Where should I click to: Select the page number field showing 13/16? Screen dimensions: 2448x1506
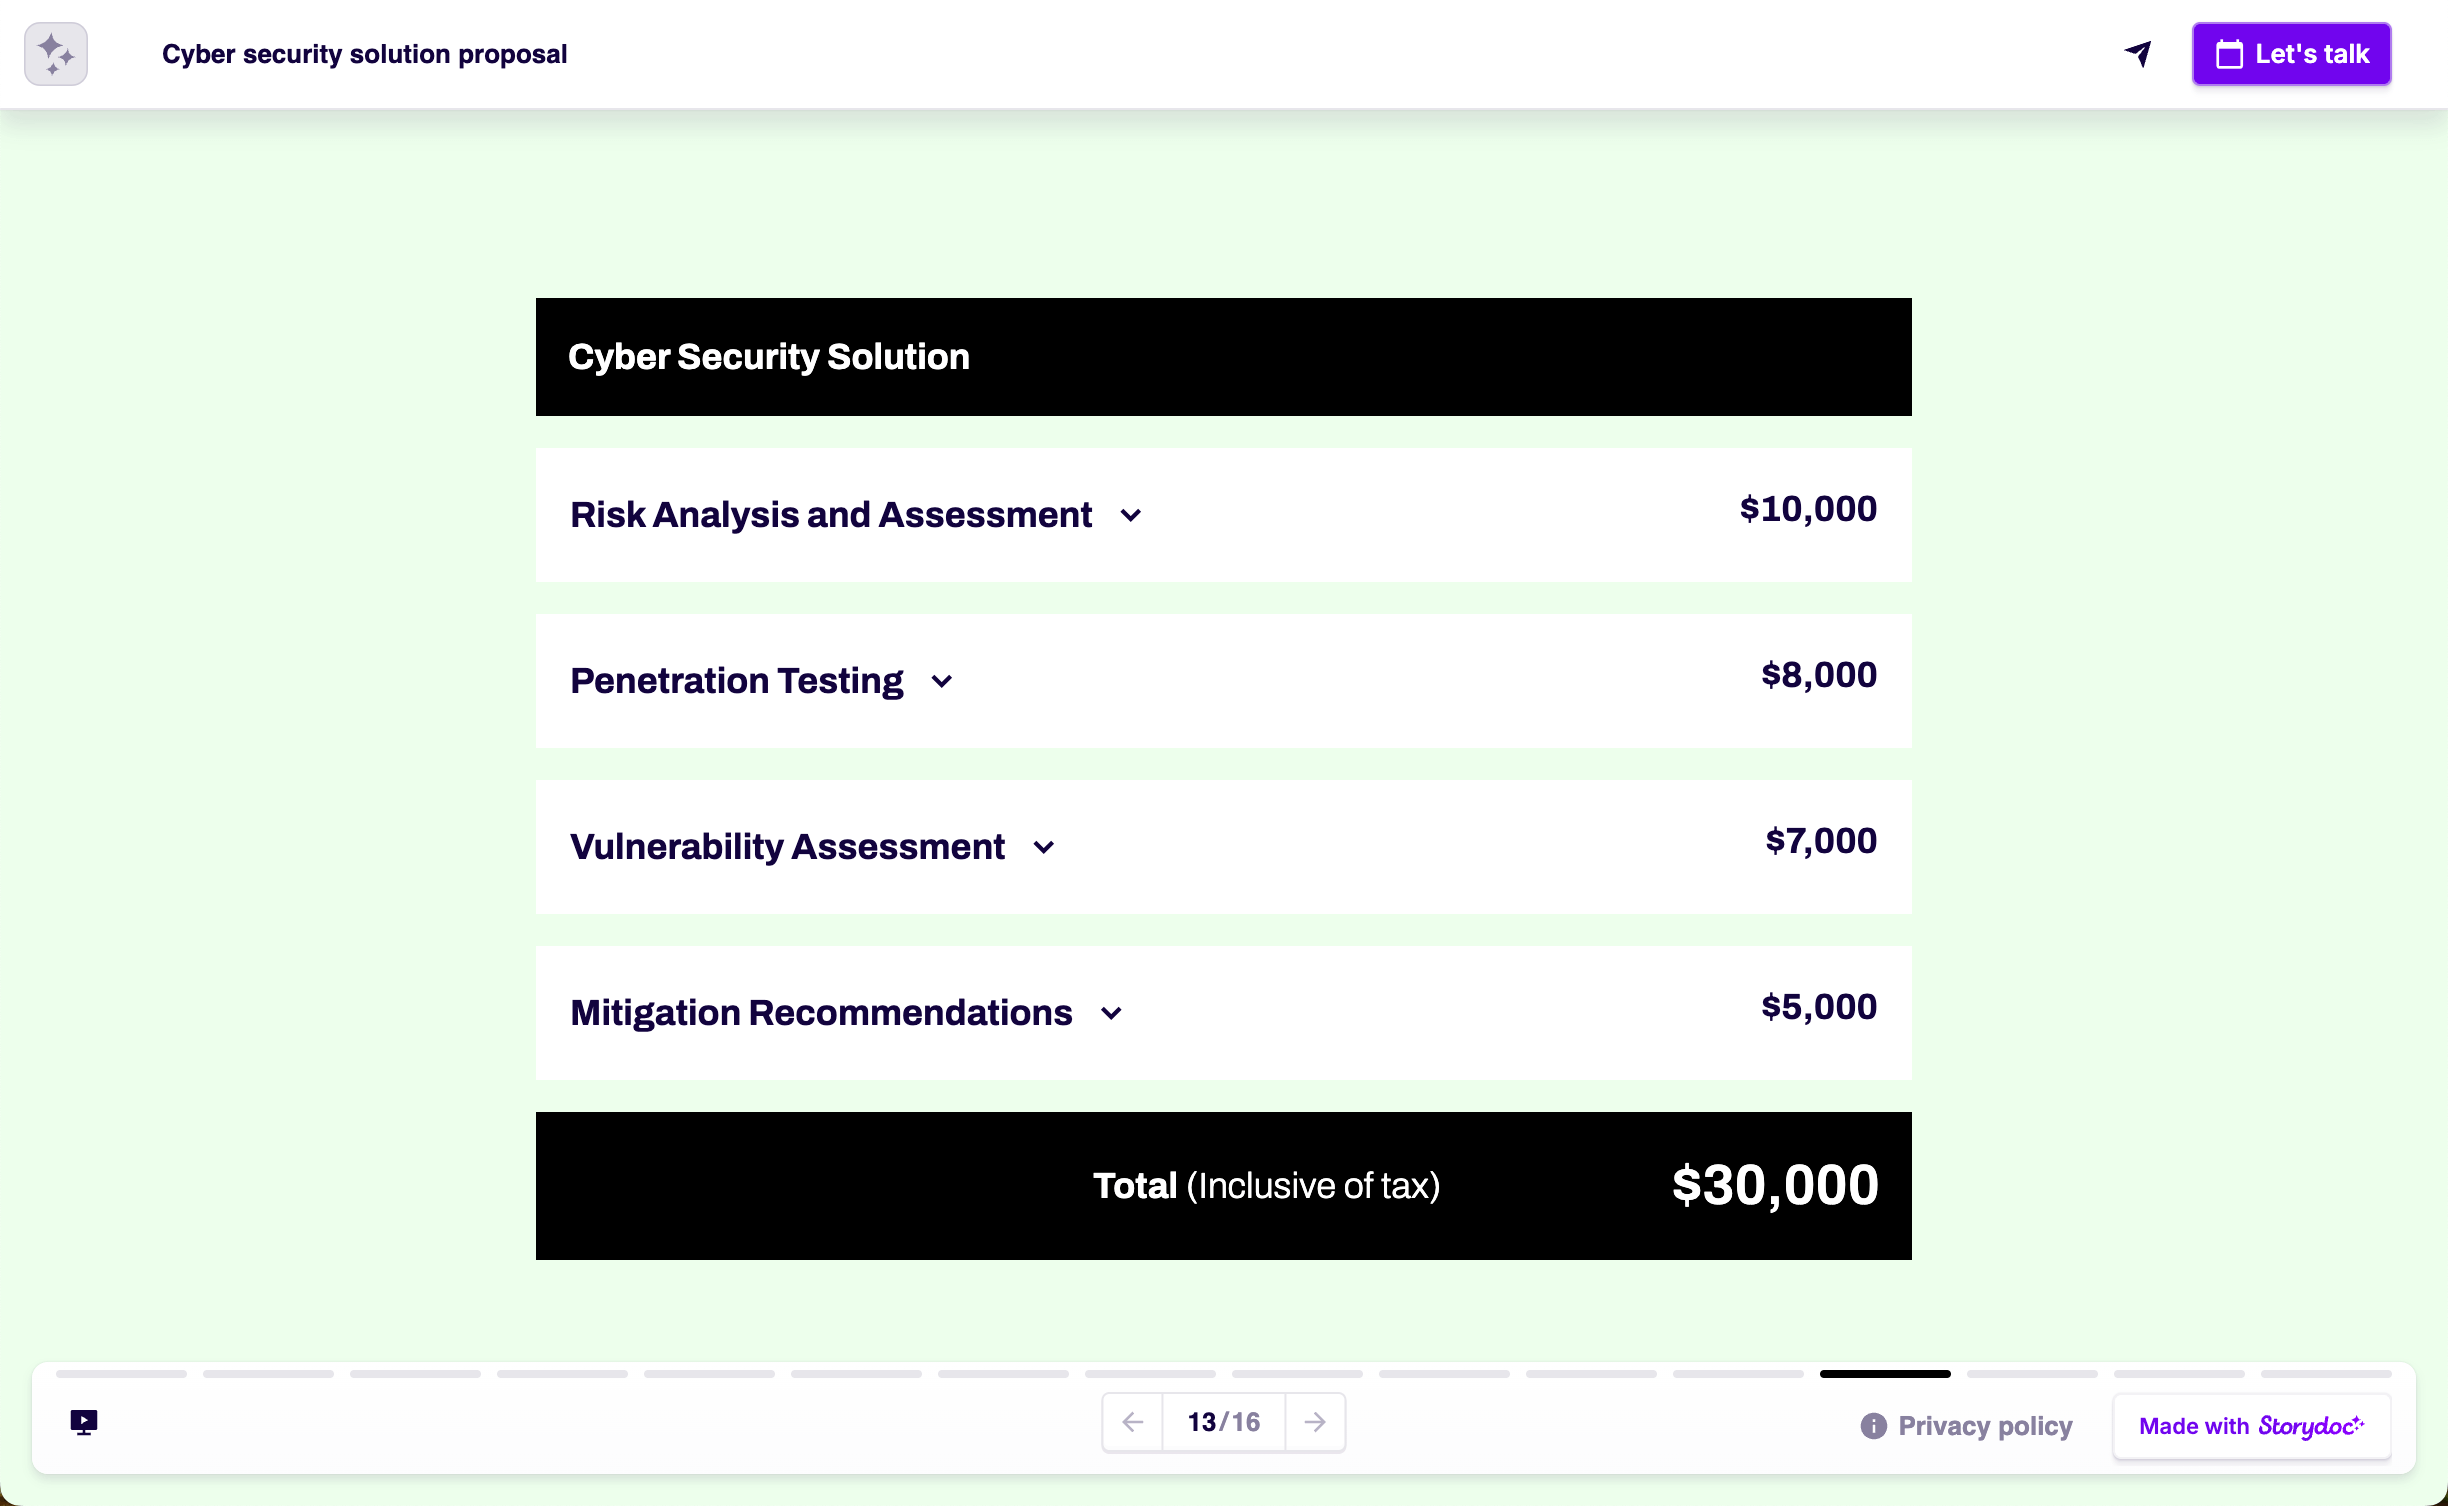(1222, 1421)
